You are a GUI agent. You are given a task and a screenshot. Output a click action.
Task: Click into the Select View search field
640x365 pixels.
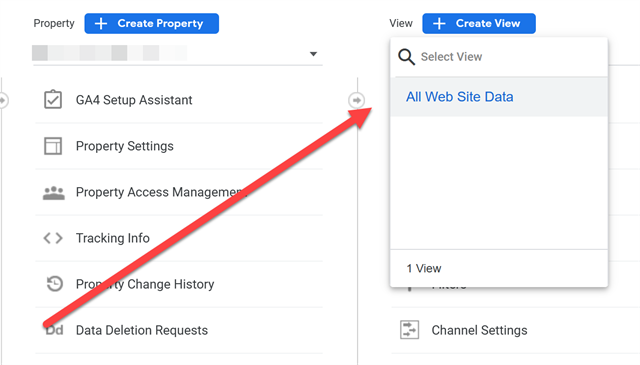(499, 57)
